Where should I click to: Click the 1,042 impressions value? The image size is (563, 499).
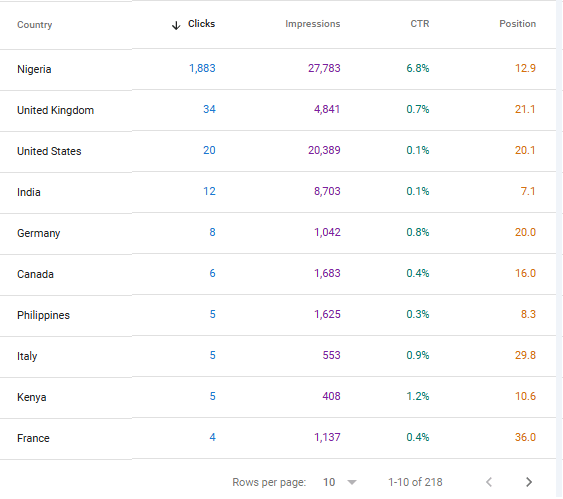click(327, 232)
